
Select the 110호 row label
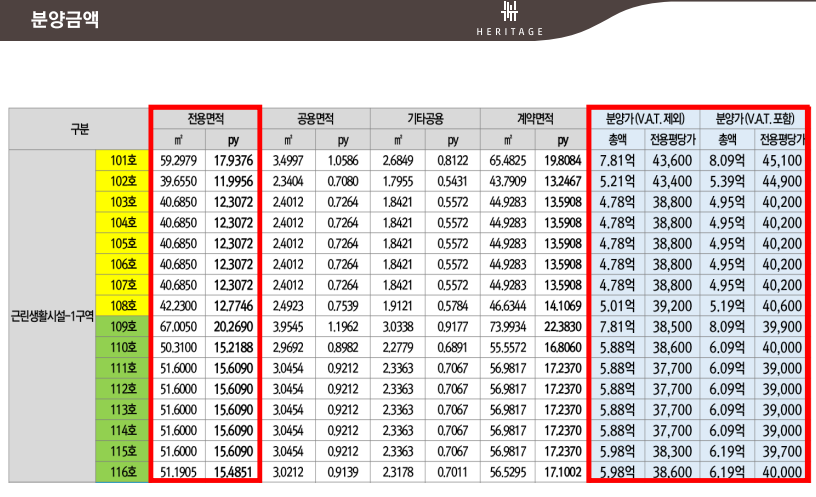click(x=123, y=347)
